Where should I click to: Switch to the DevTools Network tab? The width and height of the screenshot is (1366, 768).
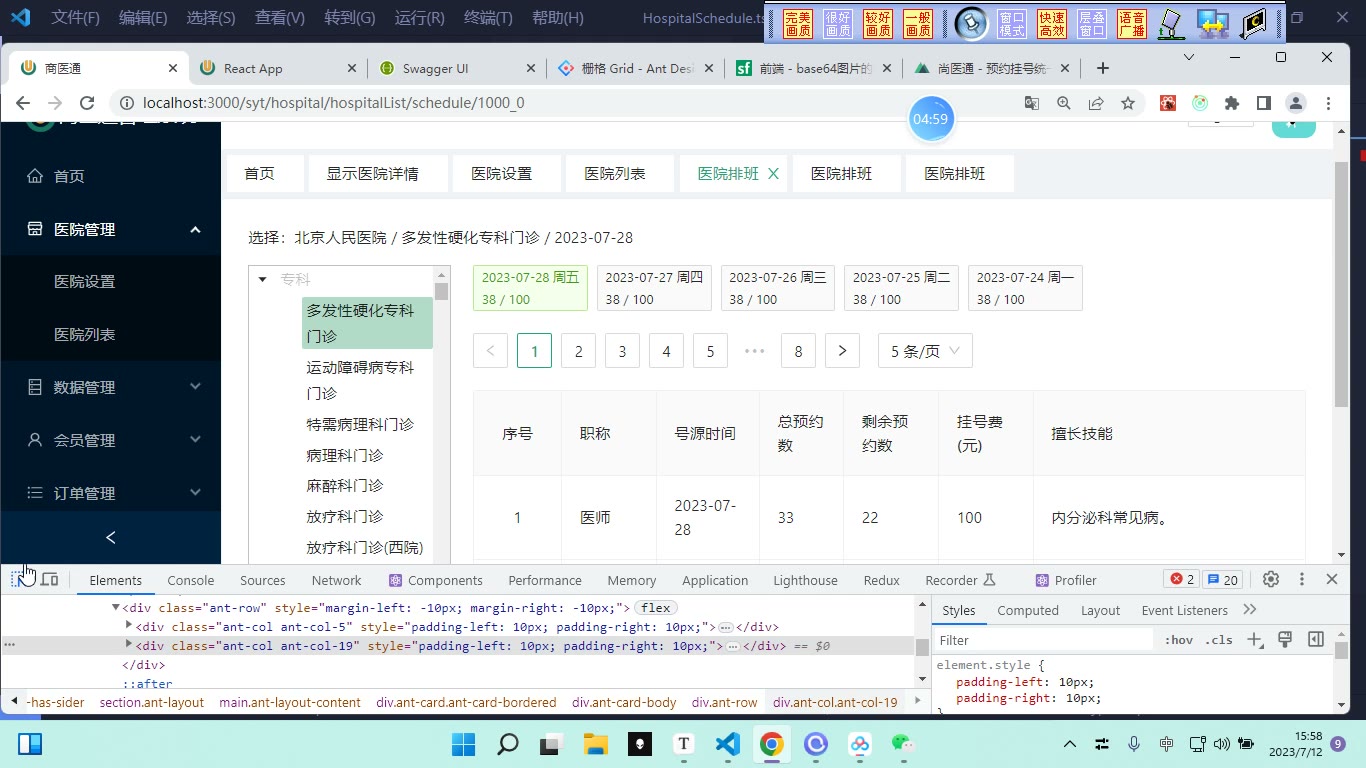(x=336, y=580)
